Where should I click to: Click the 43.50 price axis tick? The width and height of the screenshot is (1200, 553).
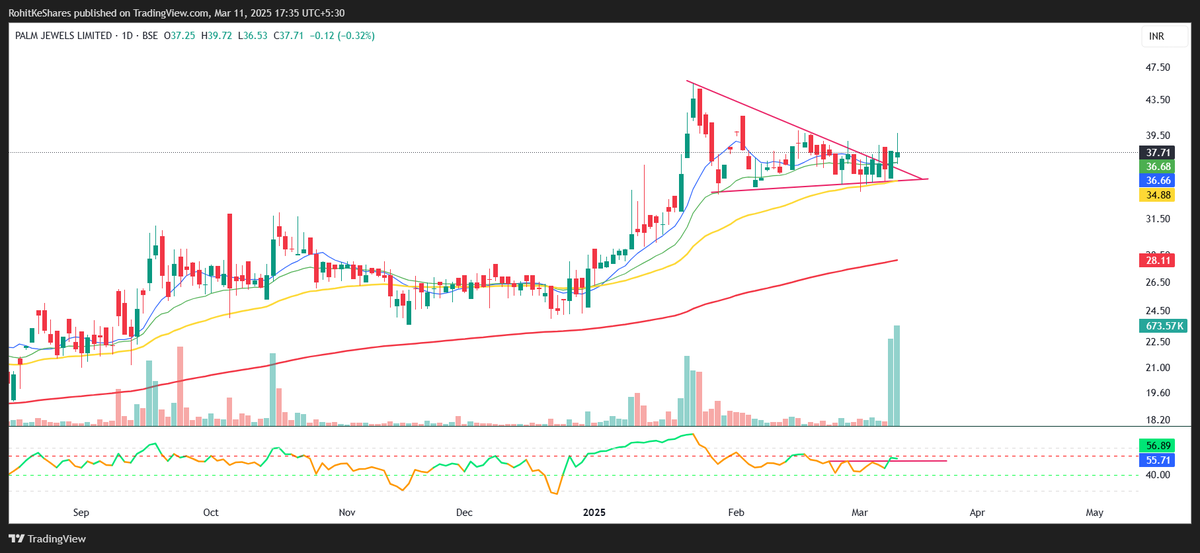[x=1157, y=100]
